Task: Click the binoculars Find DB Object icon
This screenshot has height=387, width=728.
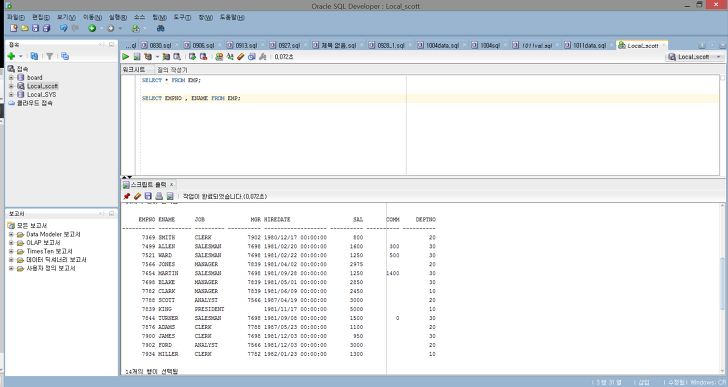Action: pos(161,28)
